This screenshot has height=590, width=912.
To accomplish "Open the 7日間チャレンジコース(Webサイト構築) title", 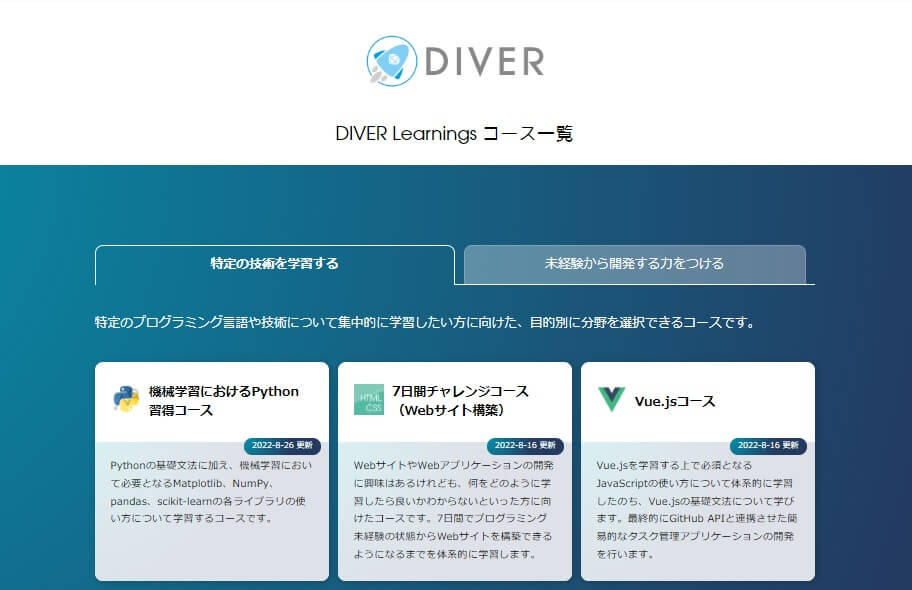I will pos(459,401).
